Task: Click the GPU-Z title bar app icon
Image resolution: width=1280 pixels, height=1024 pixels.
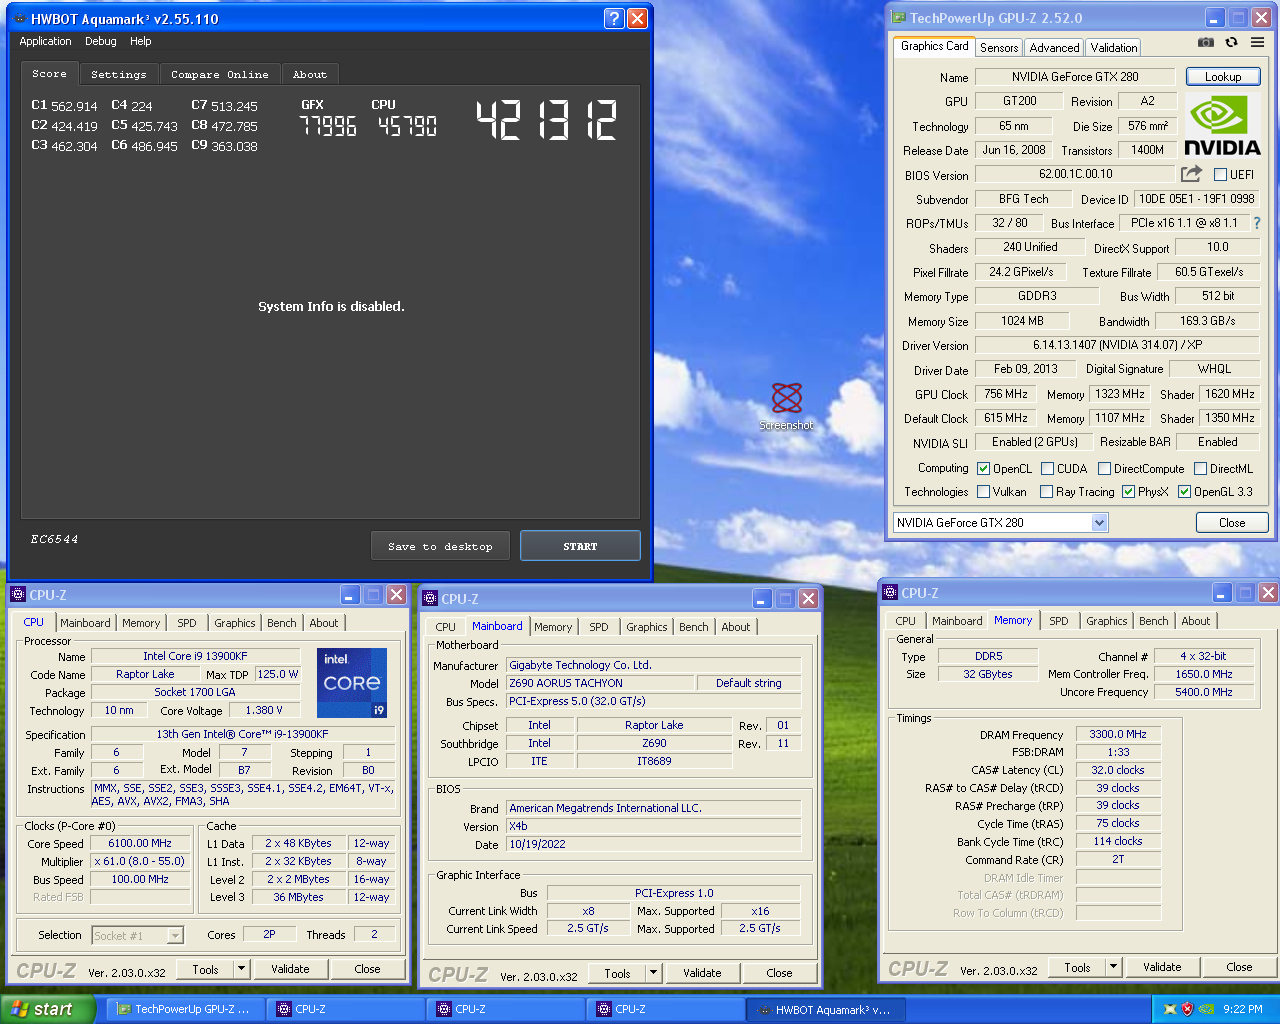Action: [x=898, y=18]
